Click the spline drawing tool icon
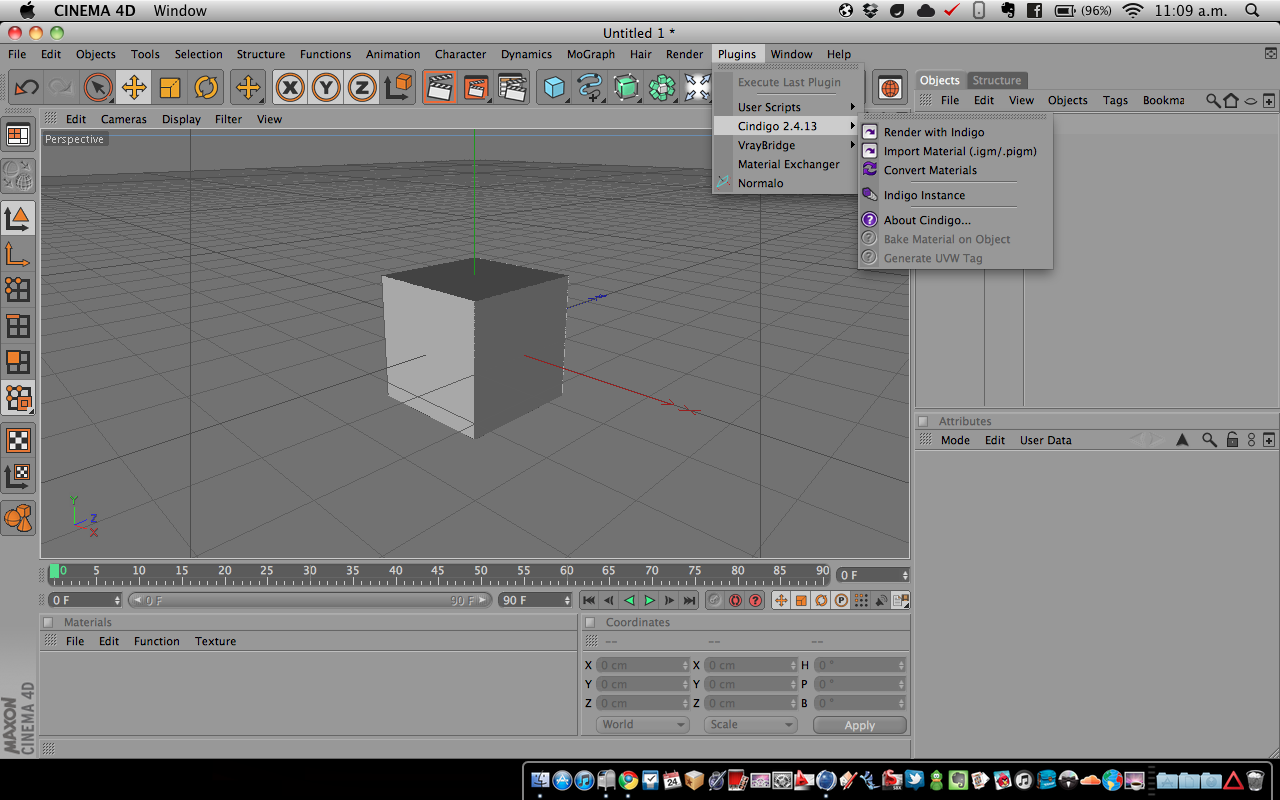 [x=590, y=88]
